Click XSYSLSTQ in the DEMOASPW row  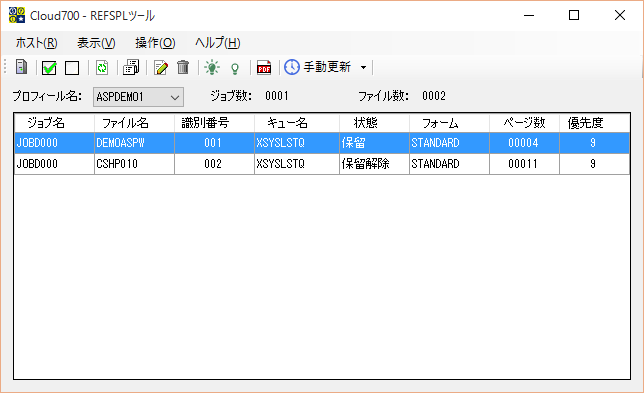click(297, 143)
